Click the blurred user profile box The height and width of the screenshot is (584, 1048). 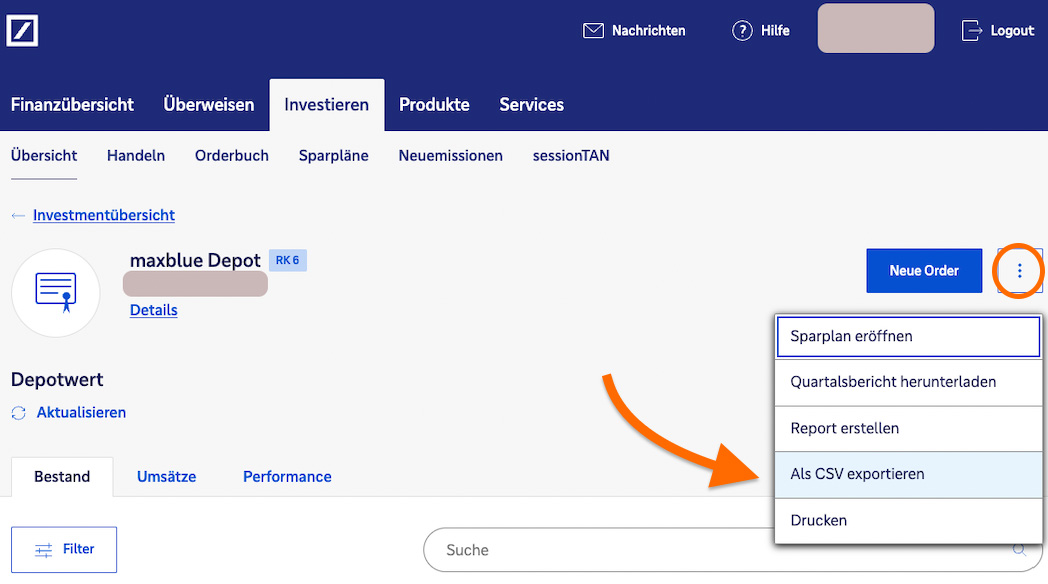coord(876,28)
